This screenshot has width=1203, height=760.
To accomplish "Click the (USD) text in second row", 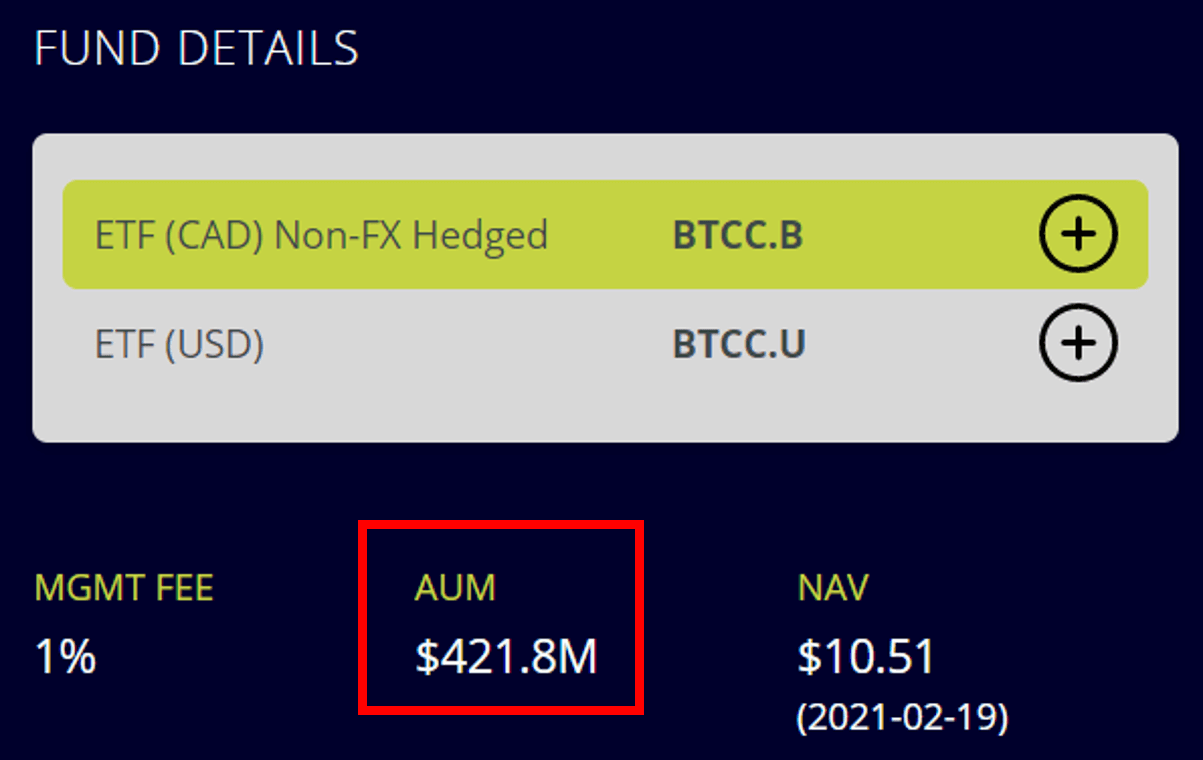I will [215, 345].
